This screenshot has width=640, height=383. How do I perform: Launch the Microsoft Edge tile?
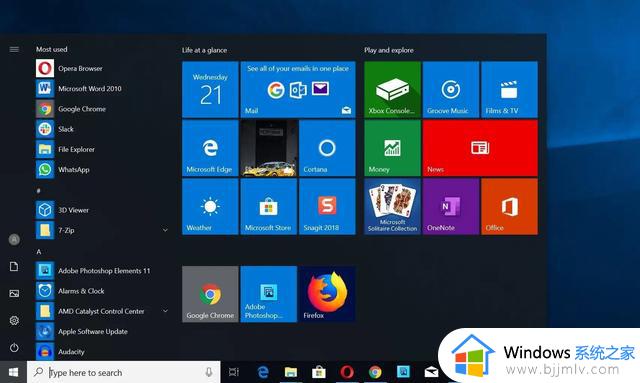tap(210, 148)
